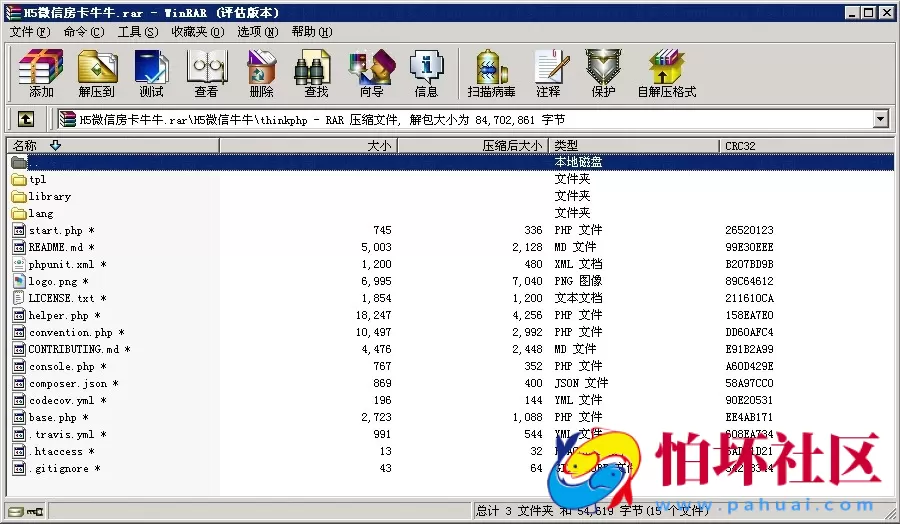Click the library folder icon
This screenshot has width=900, height=524.
[19, 196]
